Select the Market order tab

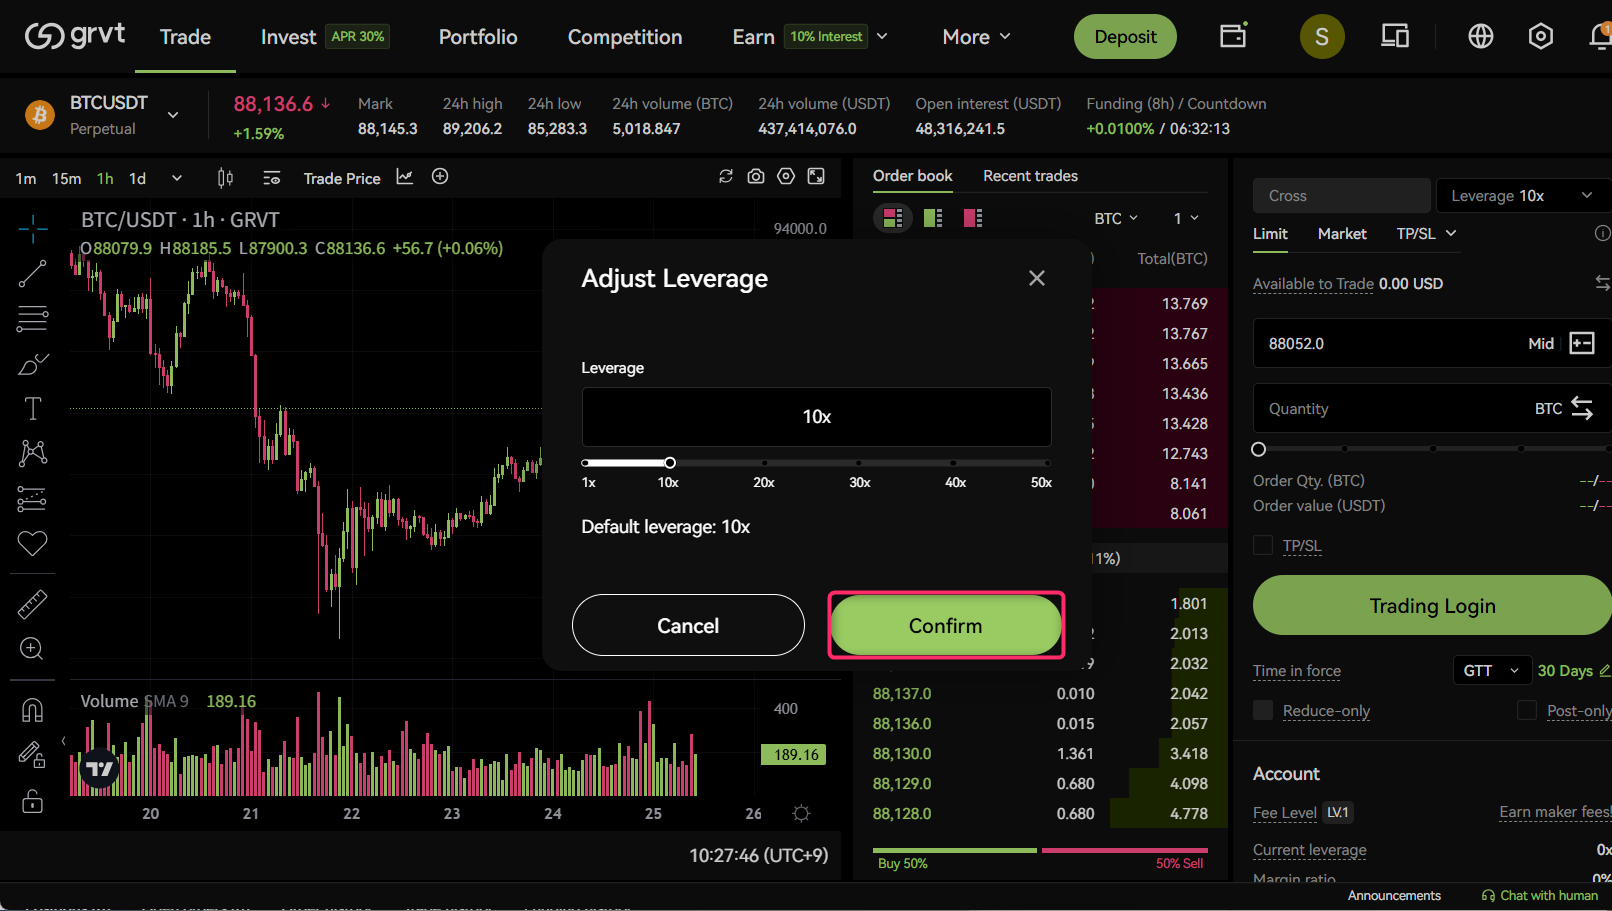point(1341,234)
